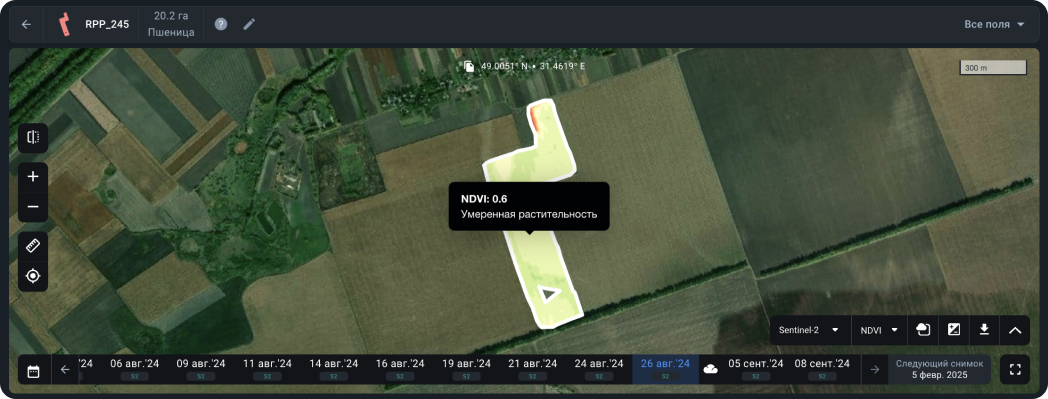1048x399 pixels.
Task: Select the 21 авг.'24 image
Action: pyautogui.click(x=533, y=369)
